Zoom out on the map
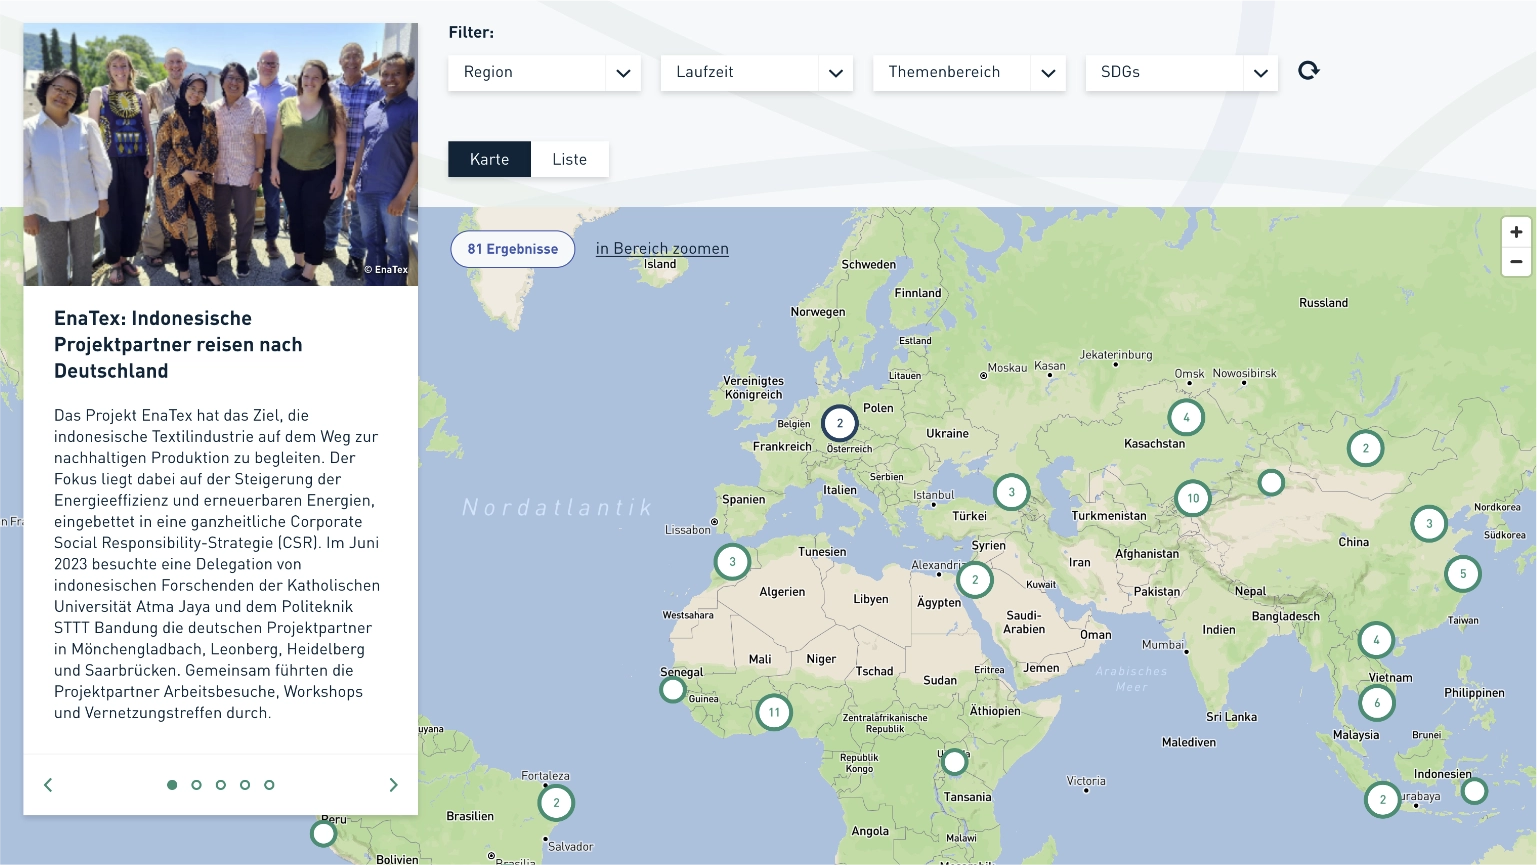The height and width of the screenshot is (865, 1537). click(x=1516, y=261)
